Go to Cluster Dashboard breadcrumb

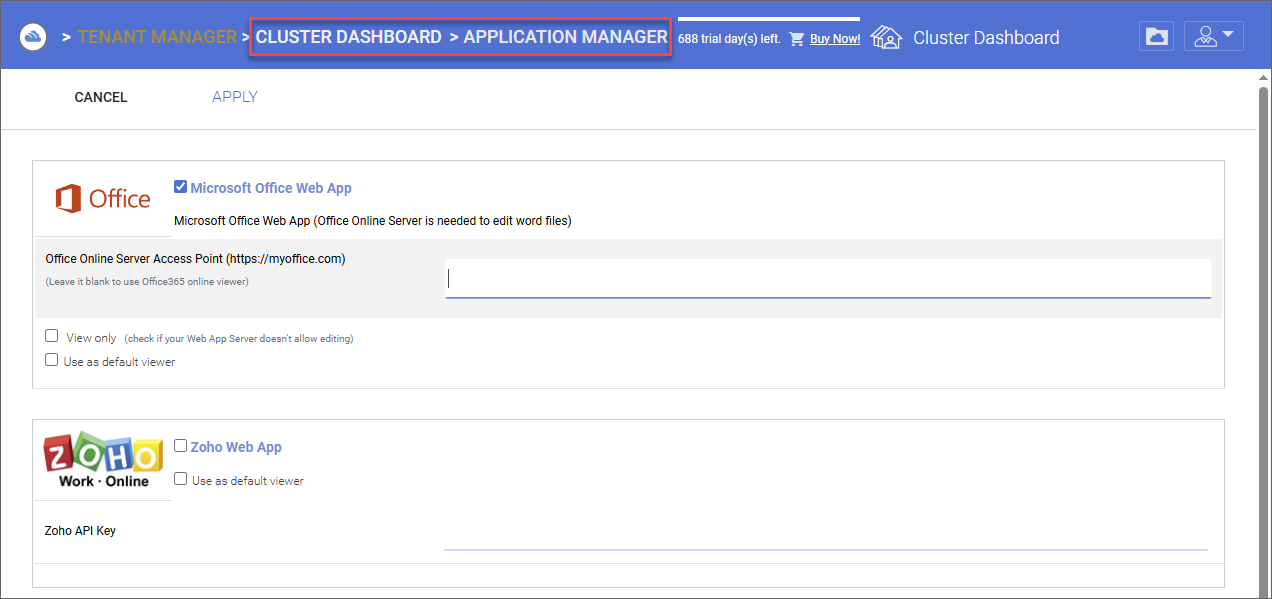[348, 37]
